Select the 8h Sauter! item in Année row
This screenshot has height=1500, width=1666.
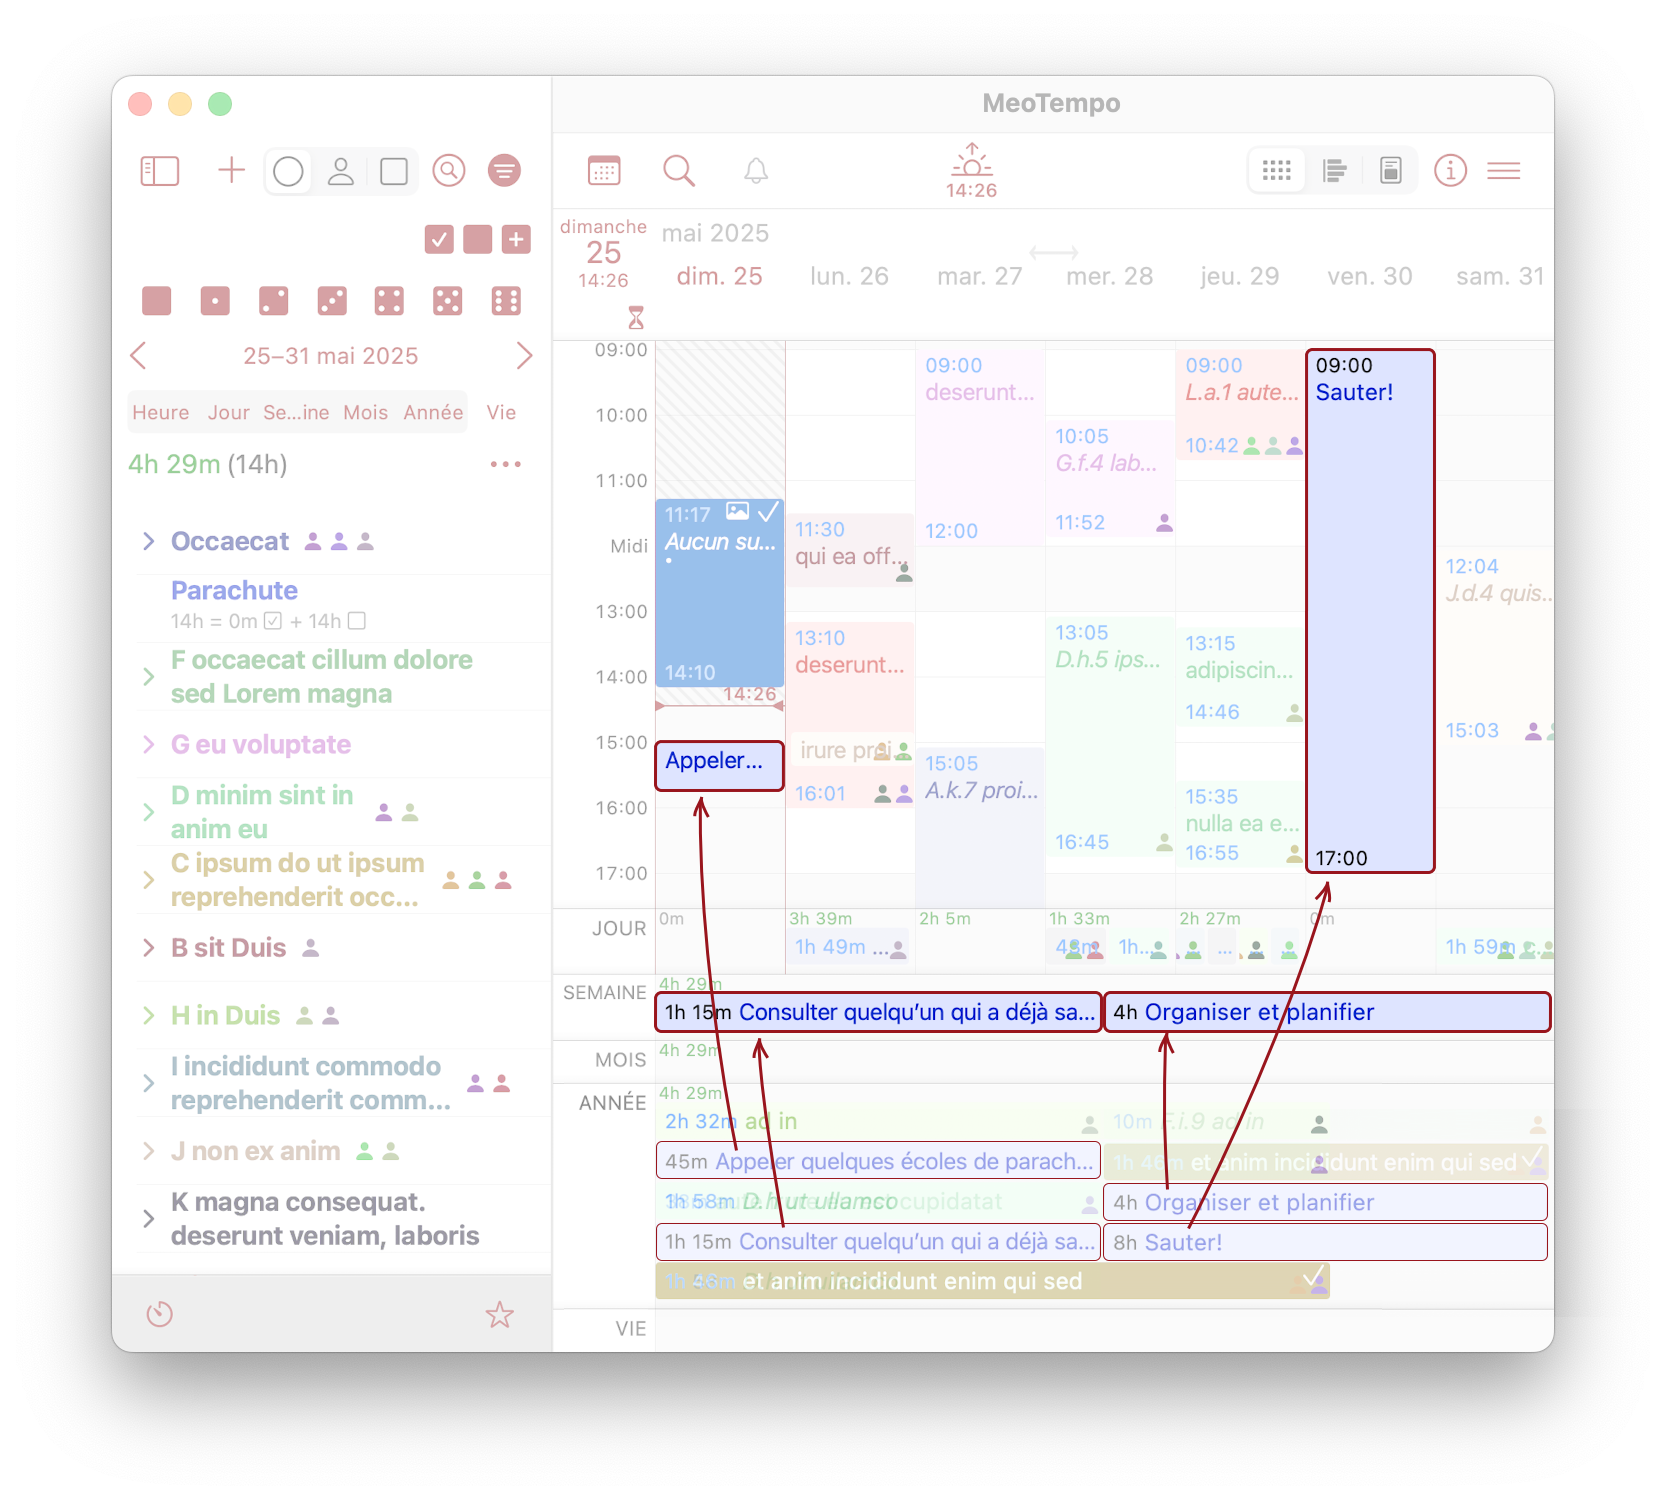(1326, 1242)
